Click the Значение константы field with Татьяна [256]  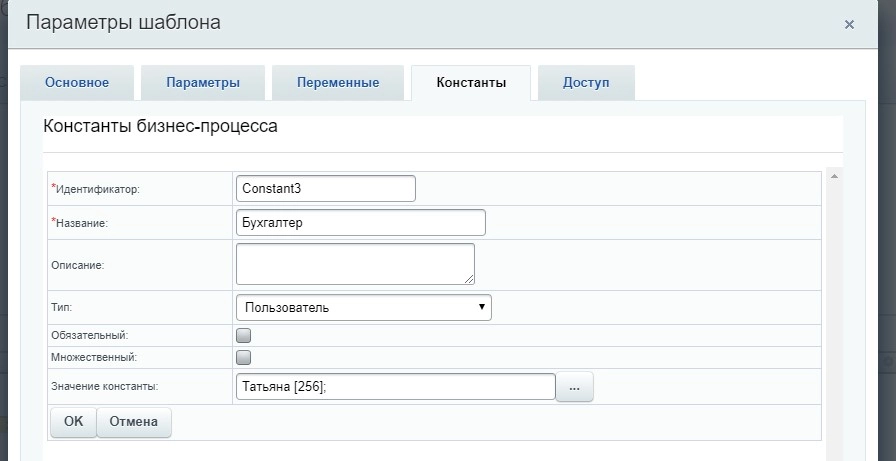click(395, 387)
